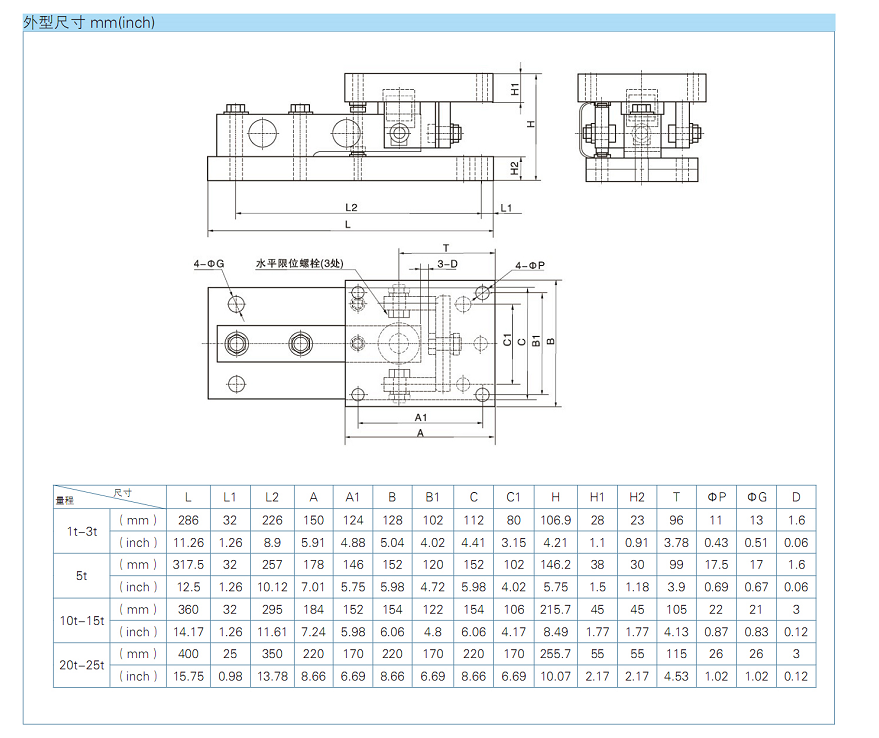Click the 4-ΦP callout in the plan view
The width and height of the screenshot is (879, 738).
coord(530,266)
